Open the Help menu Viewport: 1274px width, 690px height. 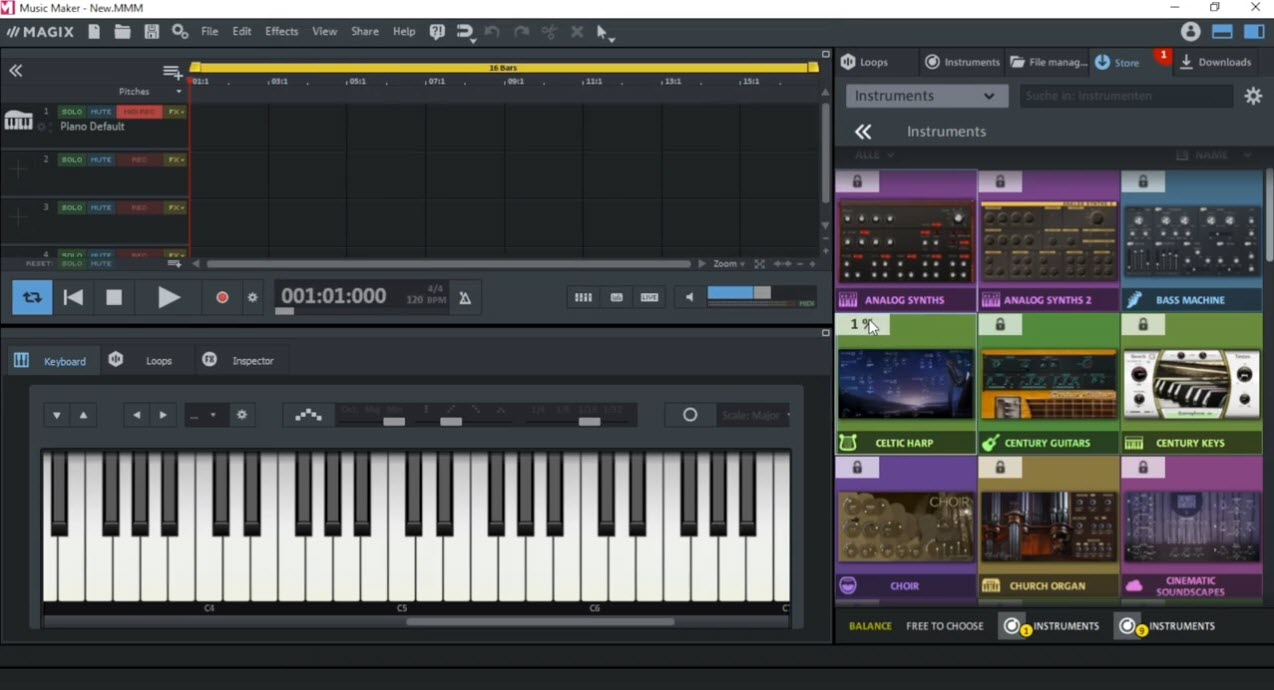coord(404,32)
